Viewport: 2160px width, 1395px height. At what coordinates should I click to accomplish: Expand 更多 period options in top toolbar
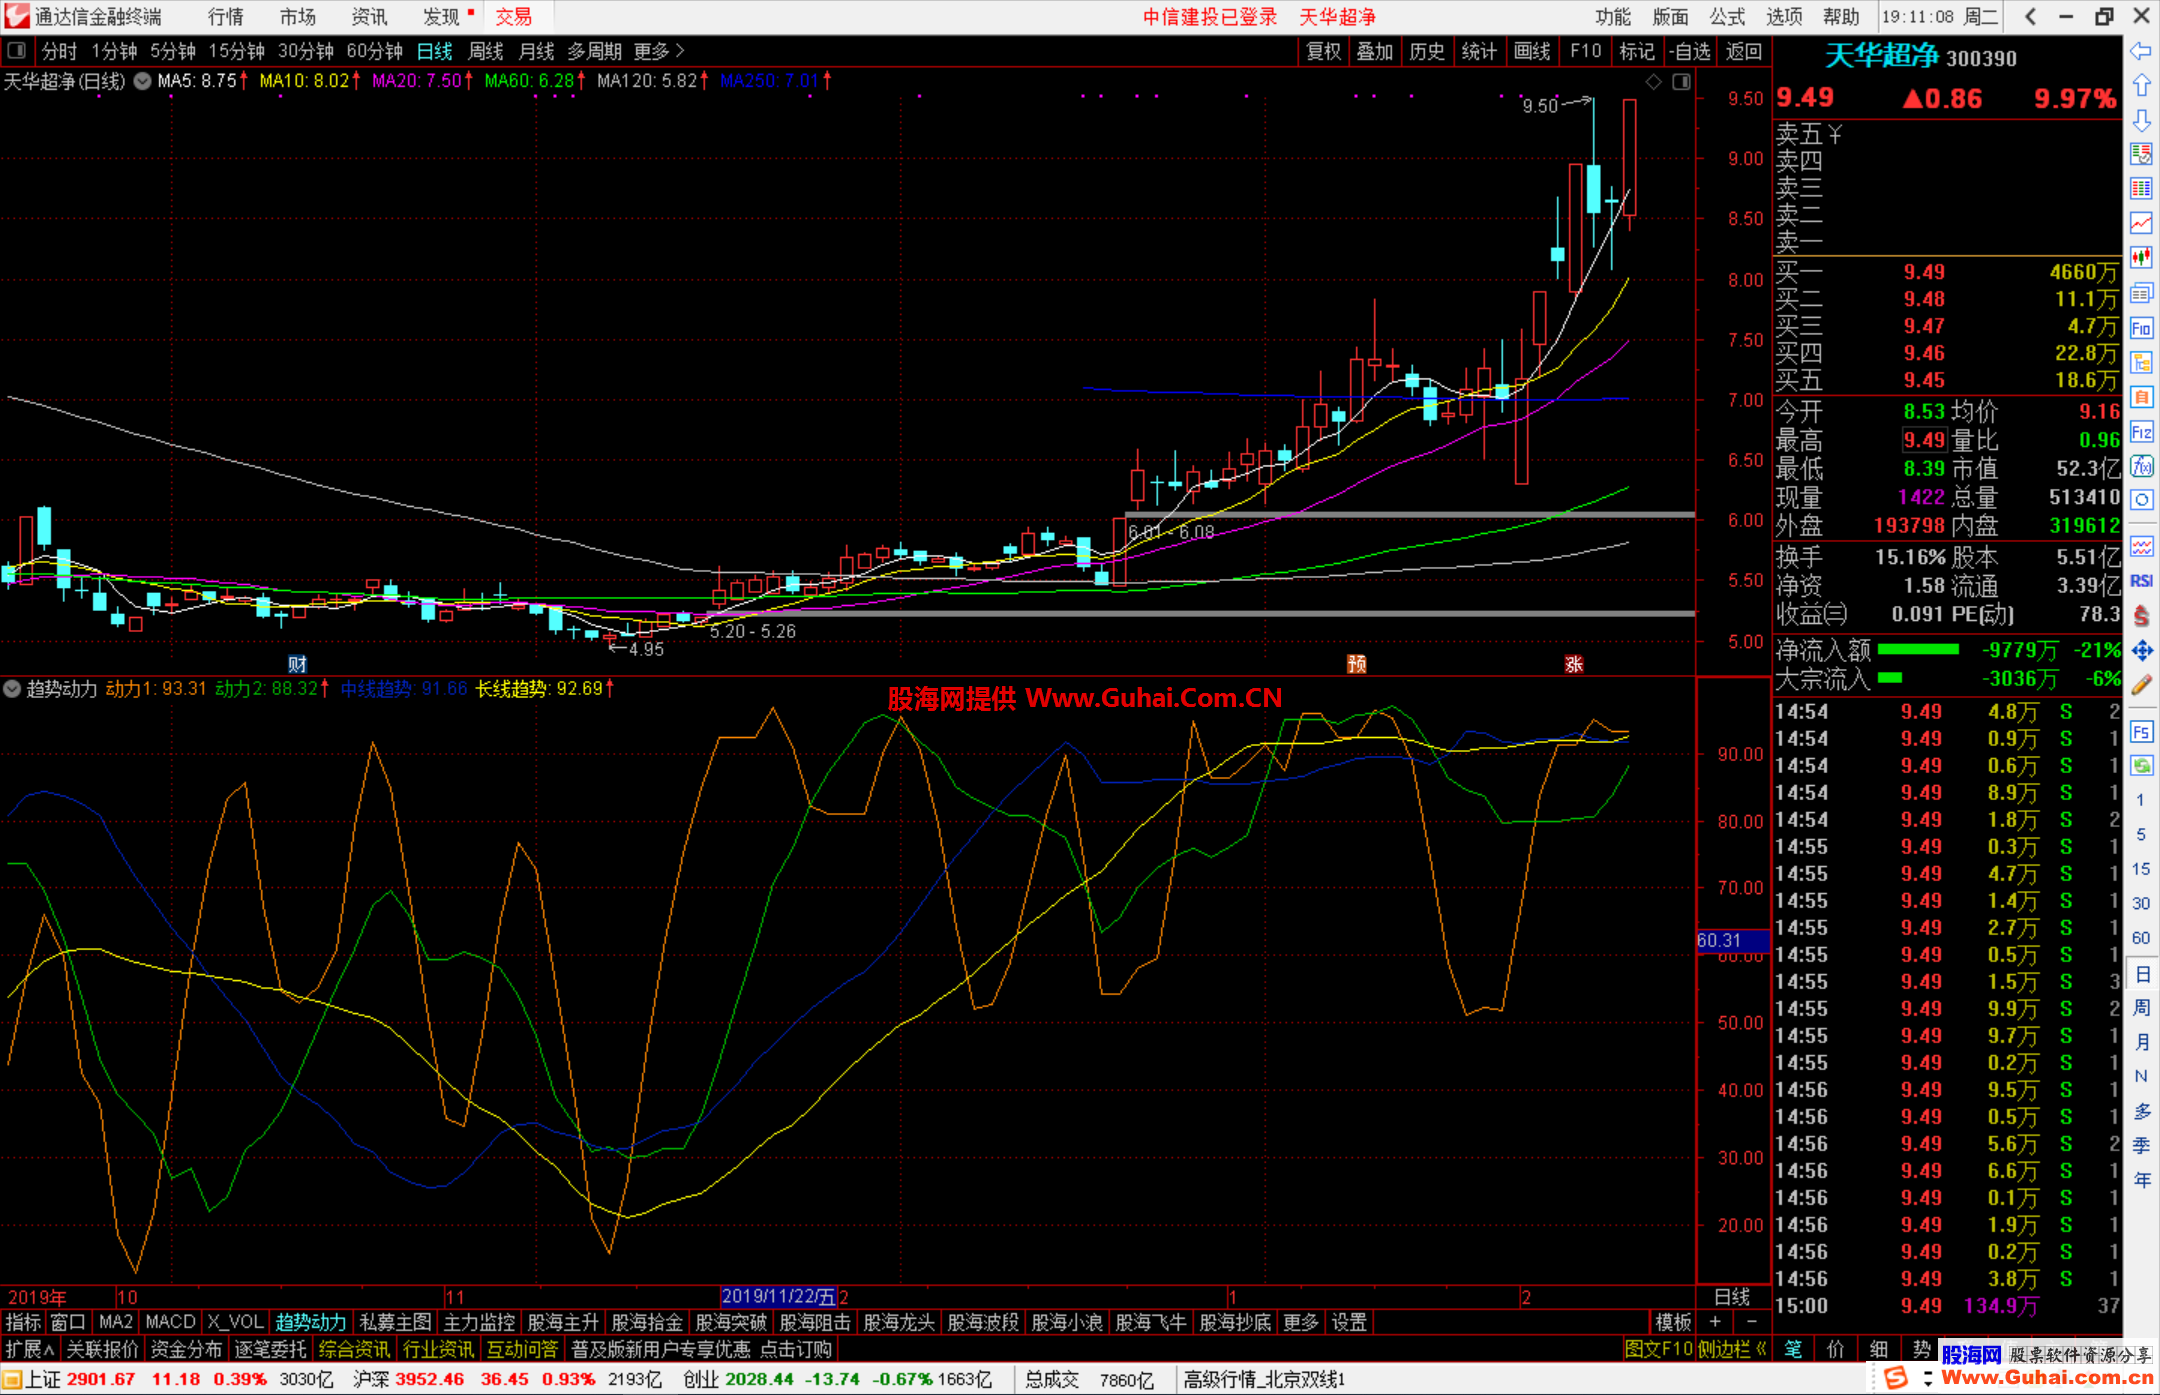659,50
